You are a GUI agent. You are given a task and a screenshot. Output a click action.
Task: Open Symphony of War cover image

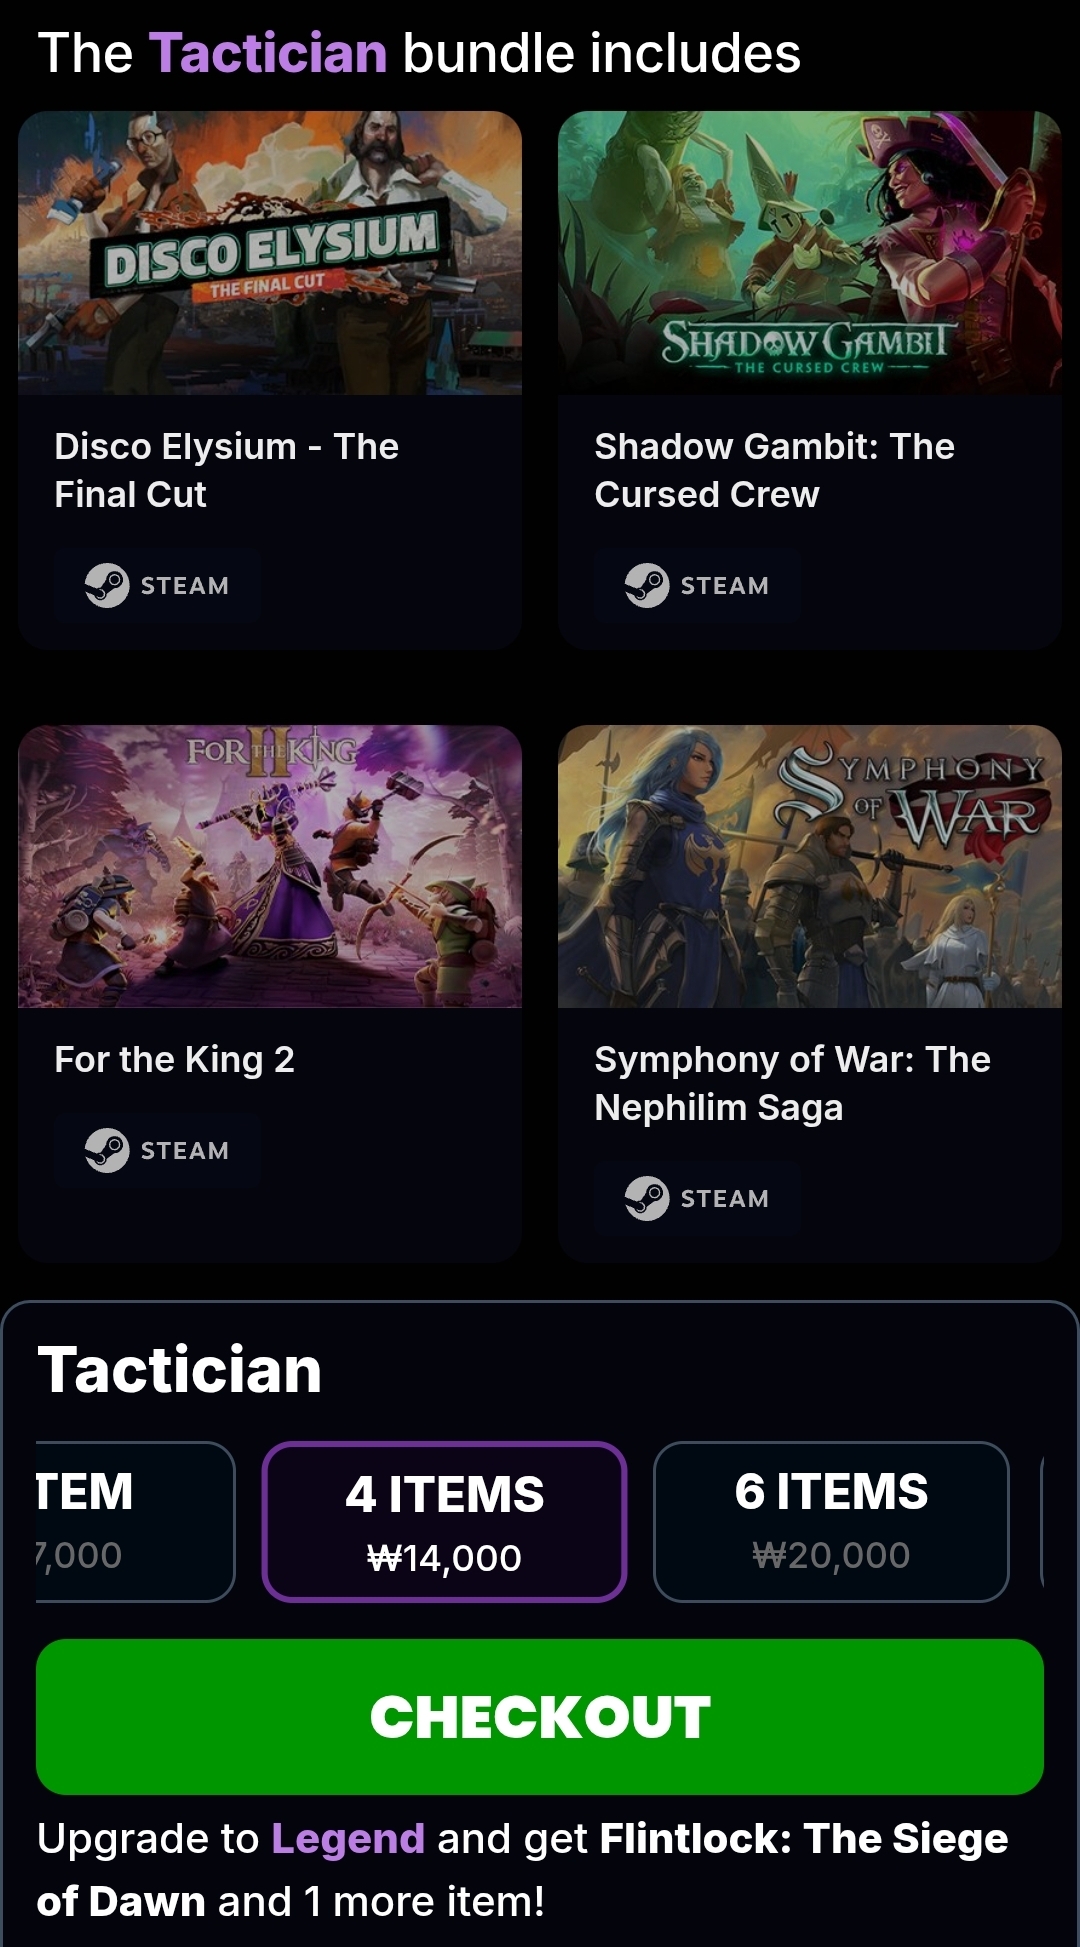click(x=810, y=866)
